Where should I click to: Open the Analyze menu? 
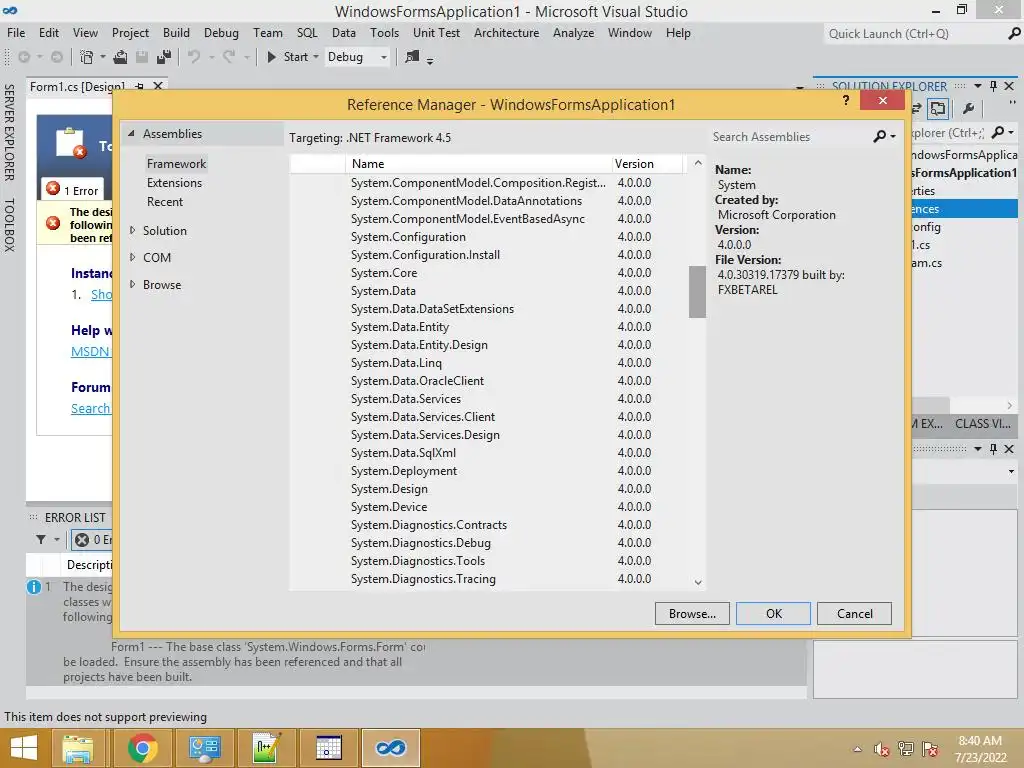[x=573, y=33]
